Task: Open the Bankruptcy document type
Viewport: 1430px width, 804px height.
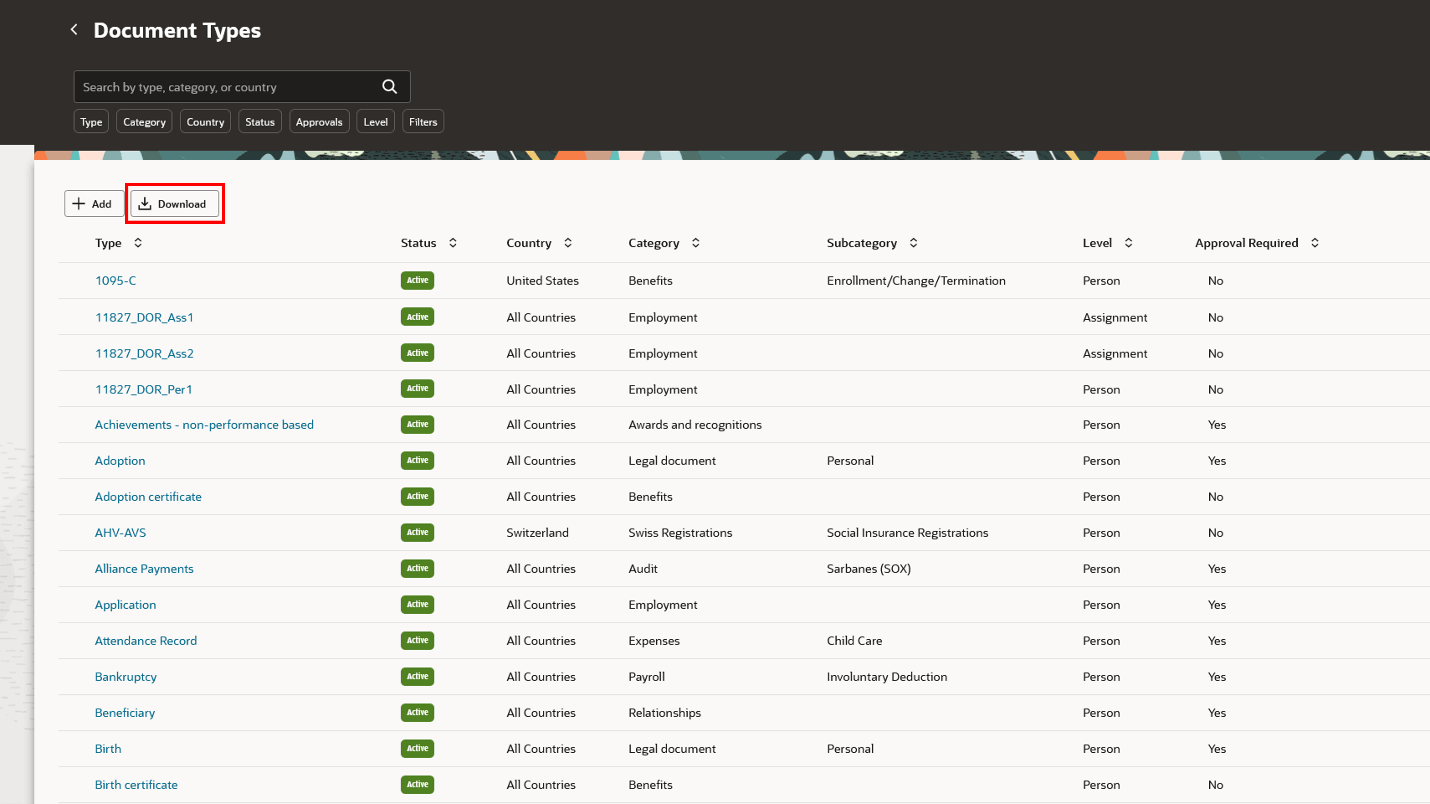Action: tap(126, 677)
